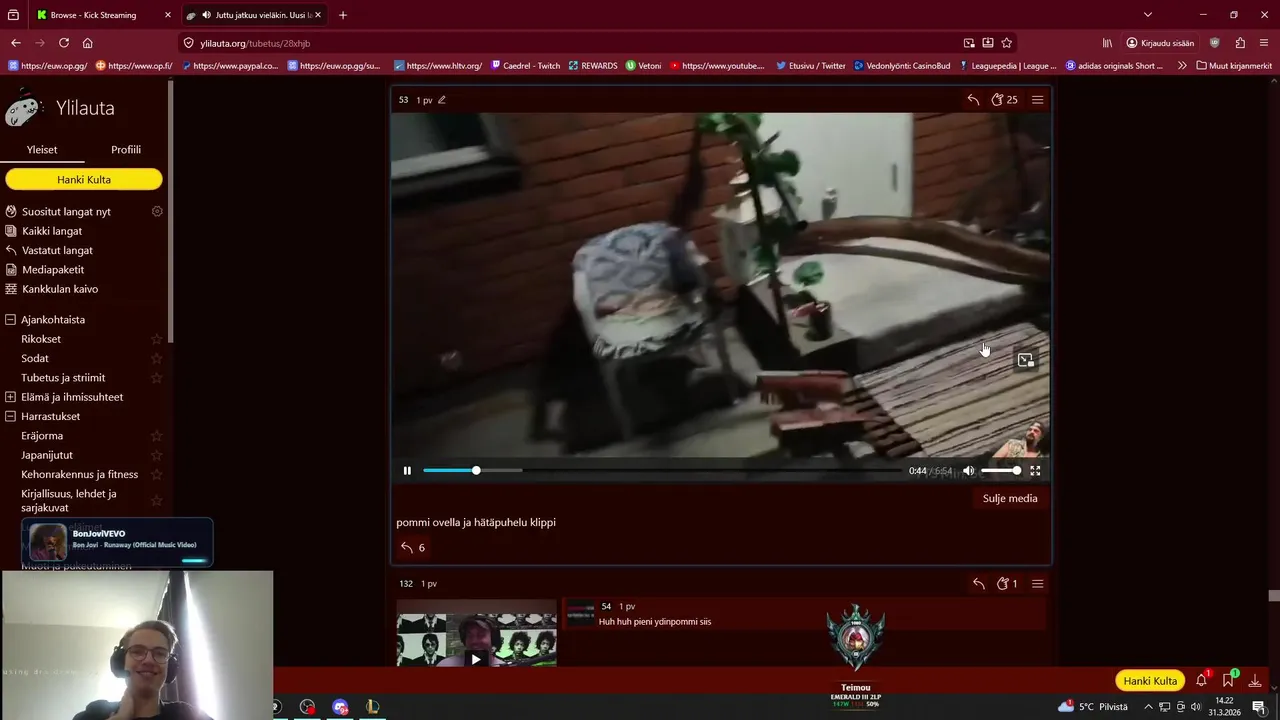Favorite Kehonrakennus ja fitness with star
Screen dimensions: 1280x720
[x=156, y=475]
